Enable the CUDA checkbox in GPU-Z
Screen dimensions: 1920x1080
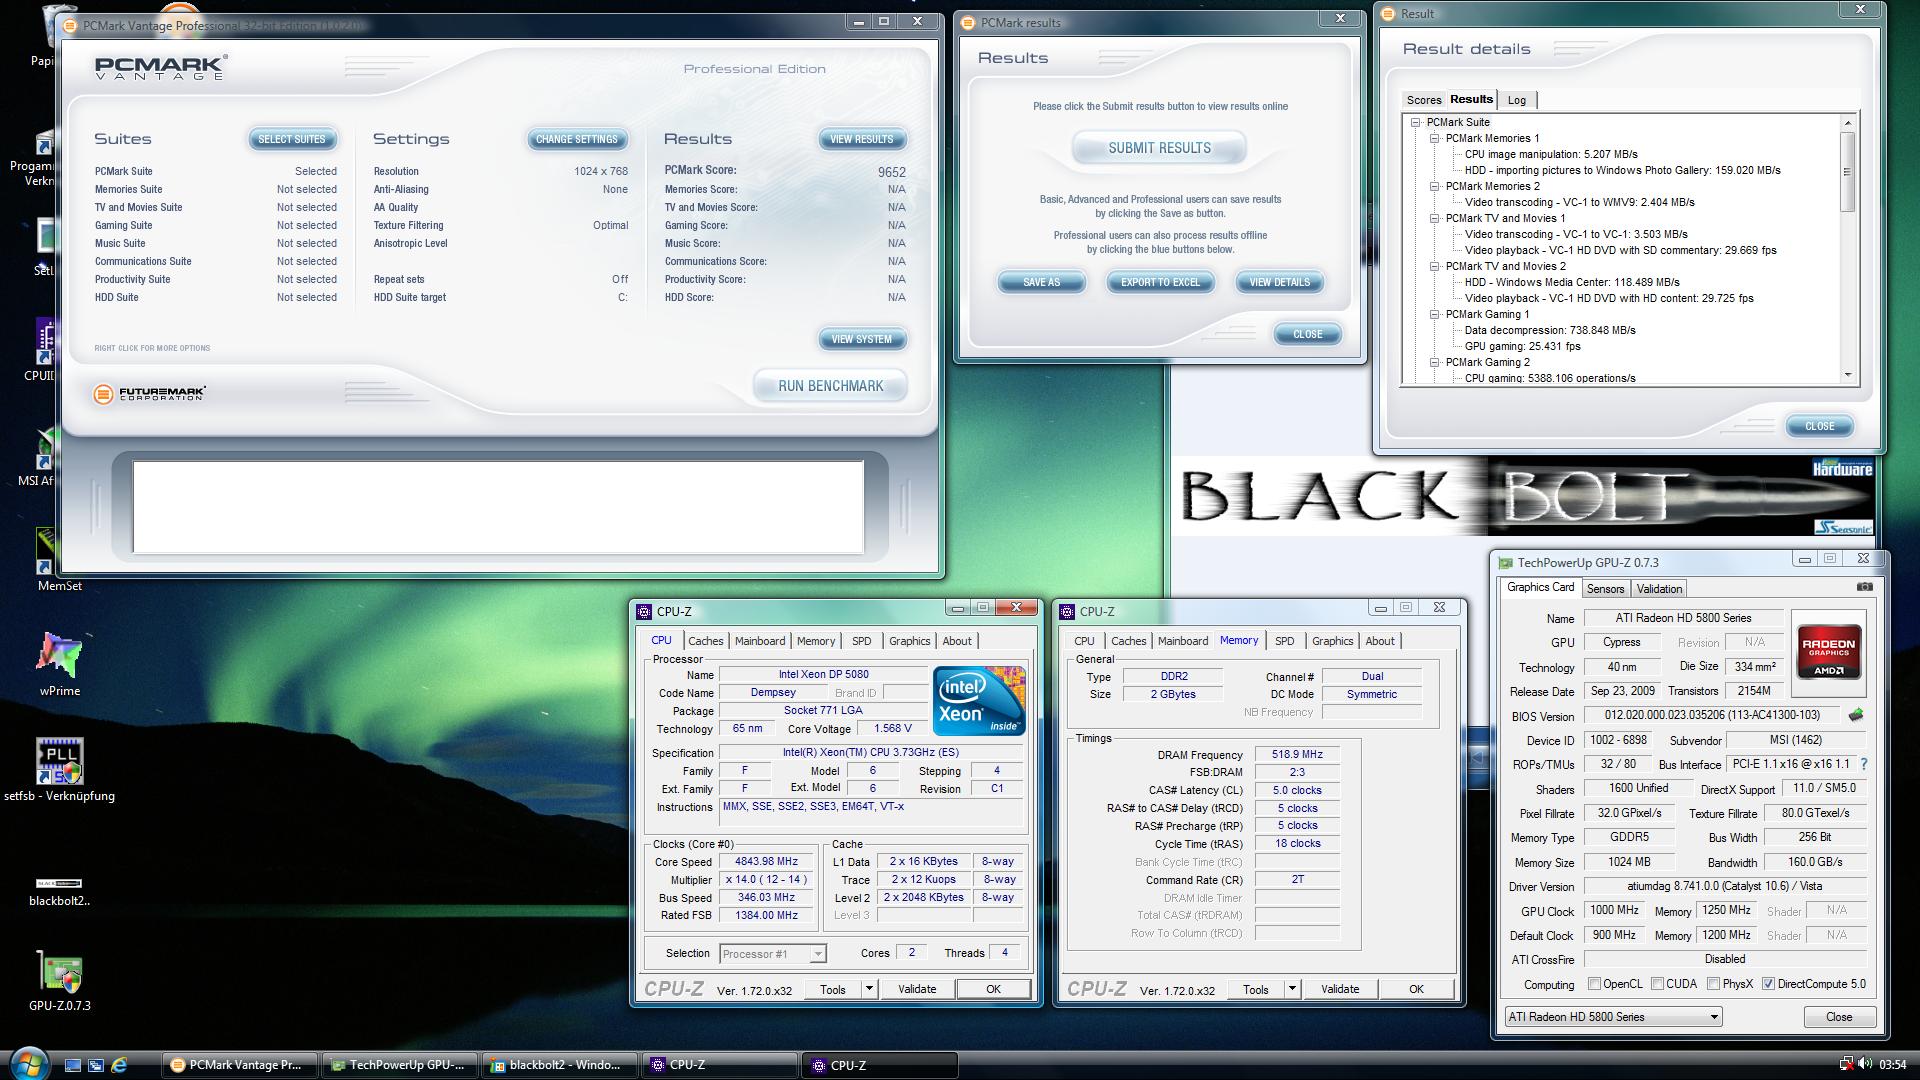coord(1657,984)
